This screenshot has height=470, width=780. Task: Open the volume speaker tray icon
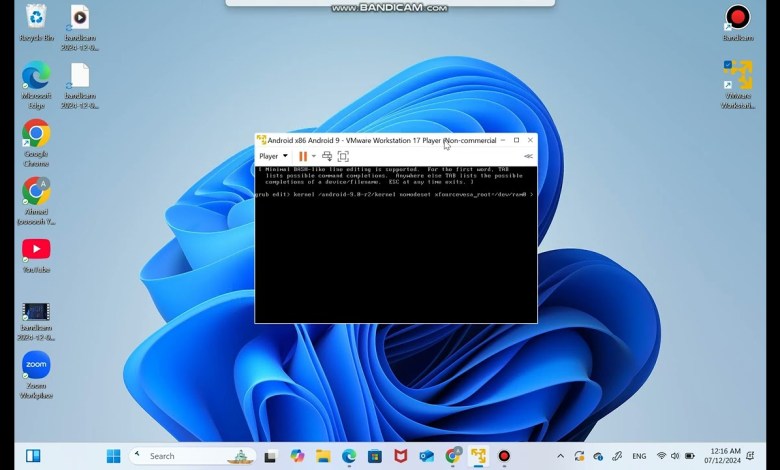675,456
